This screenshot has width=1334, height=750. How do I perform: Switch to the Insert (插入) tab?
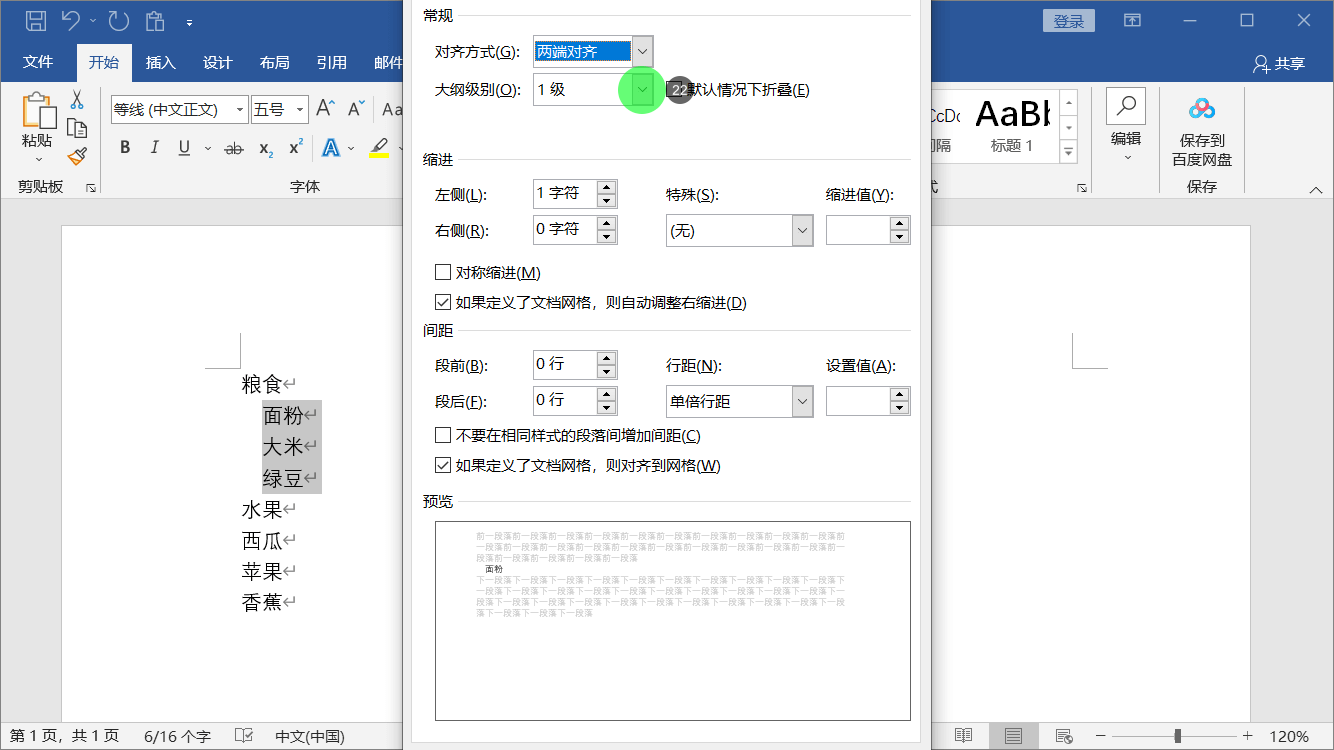tap(160, 62)
